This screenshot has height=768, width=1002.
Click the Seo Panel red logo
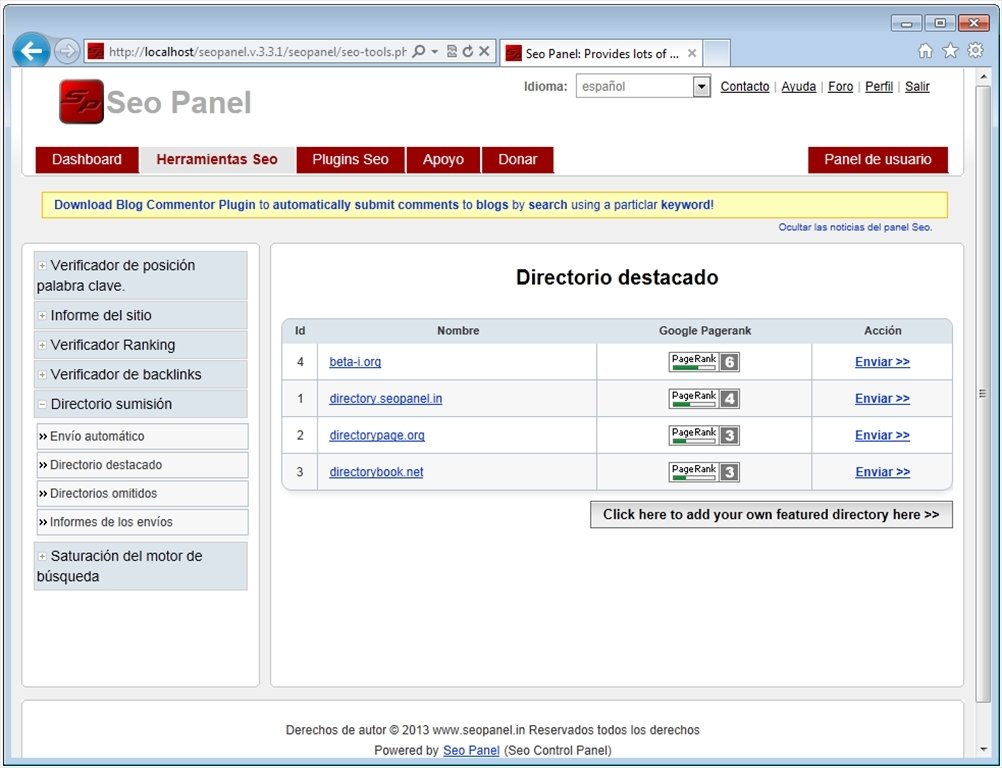click(x=81, y=101)
